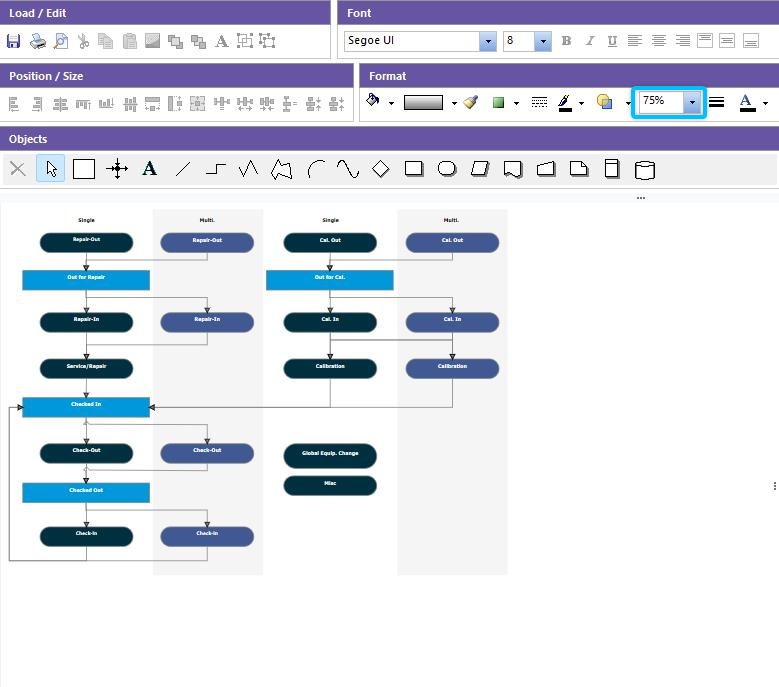Pick the Diamond shape tool
The height and width of the screenshot is (687, 779).
coord(381,169)
